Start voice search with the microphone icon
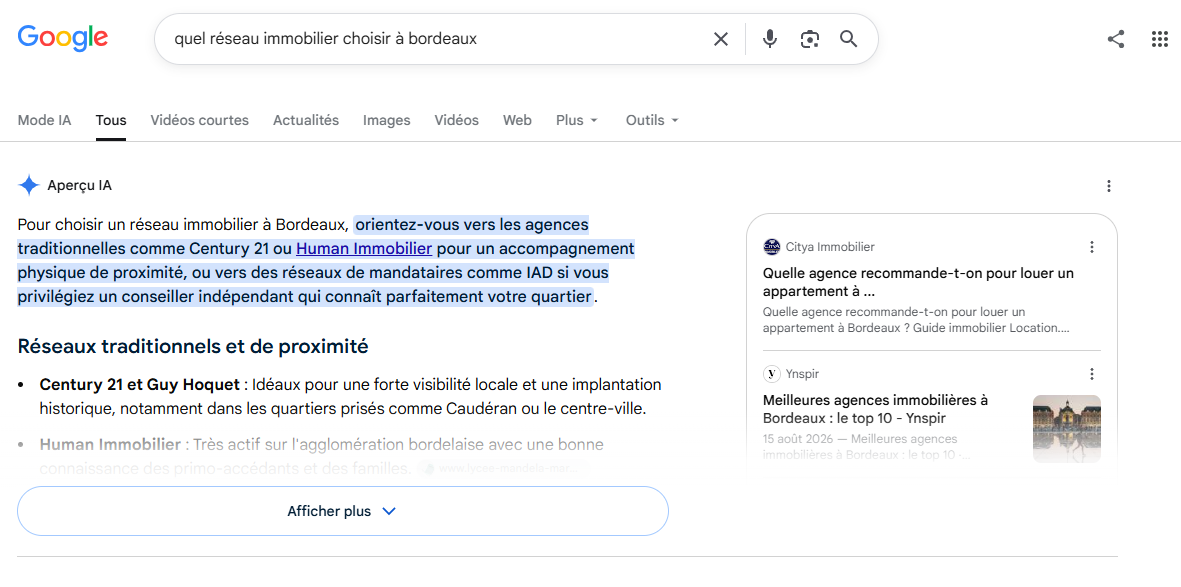Image resolution: width=1181 pixels, height=587 pixels. tap(769, 39)
